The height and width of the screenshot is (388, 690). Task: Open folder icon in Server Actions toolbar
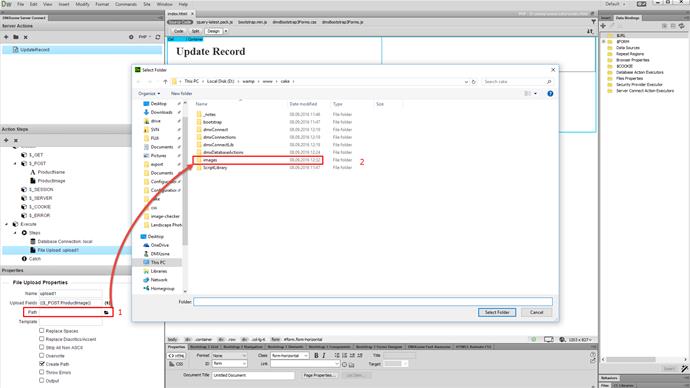(x=16, y=37)
